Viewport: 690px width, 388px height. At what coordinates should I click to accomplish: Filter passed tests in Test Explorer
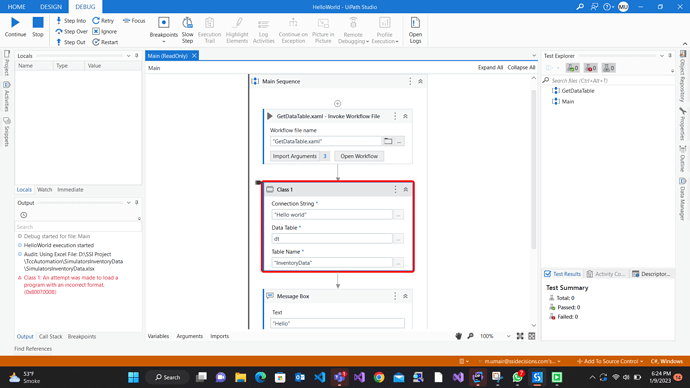573,68
